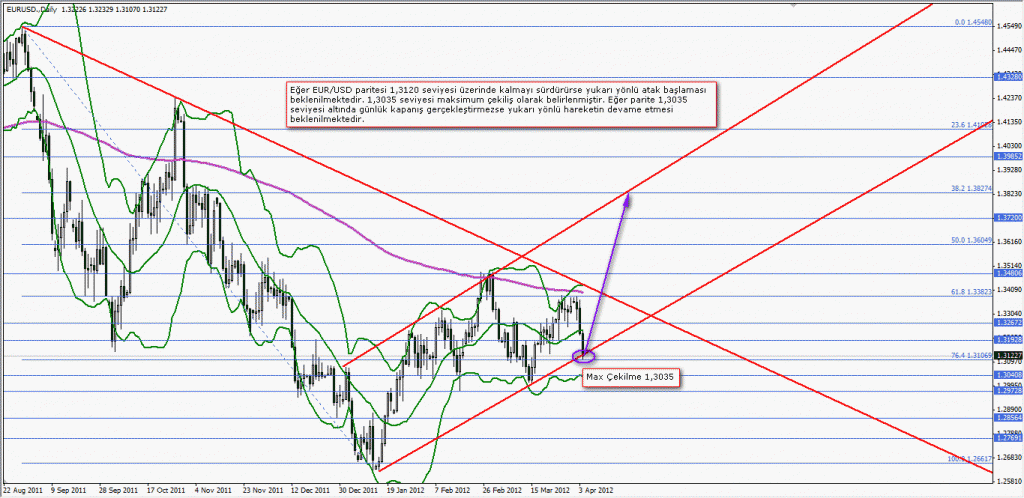
Task: Select the '76.4 1.31069' Fibonacci label
Action: point(972,356)
